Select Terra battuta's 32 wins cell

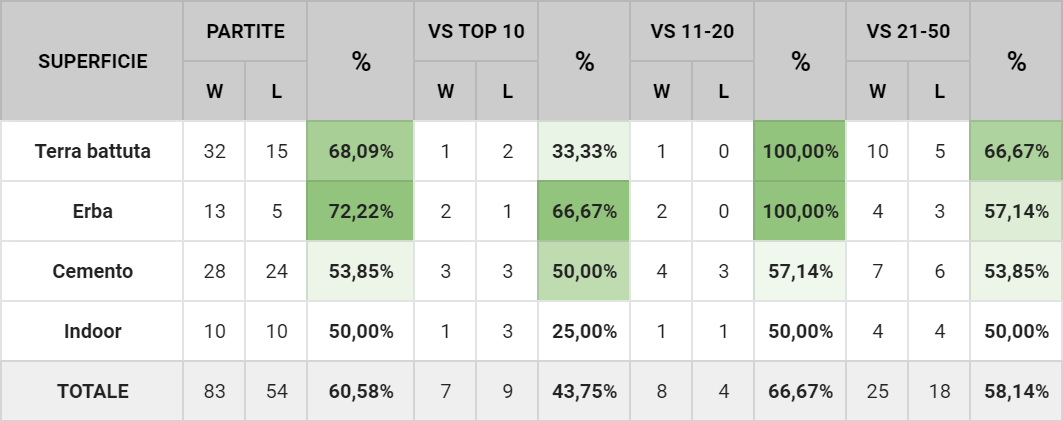click(214, 152)
